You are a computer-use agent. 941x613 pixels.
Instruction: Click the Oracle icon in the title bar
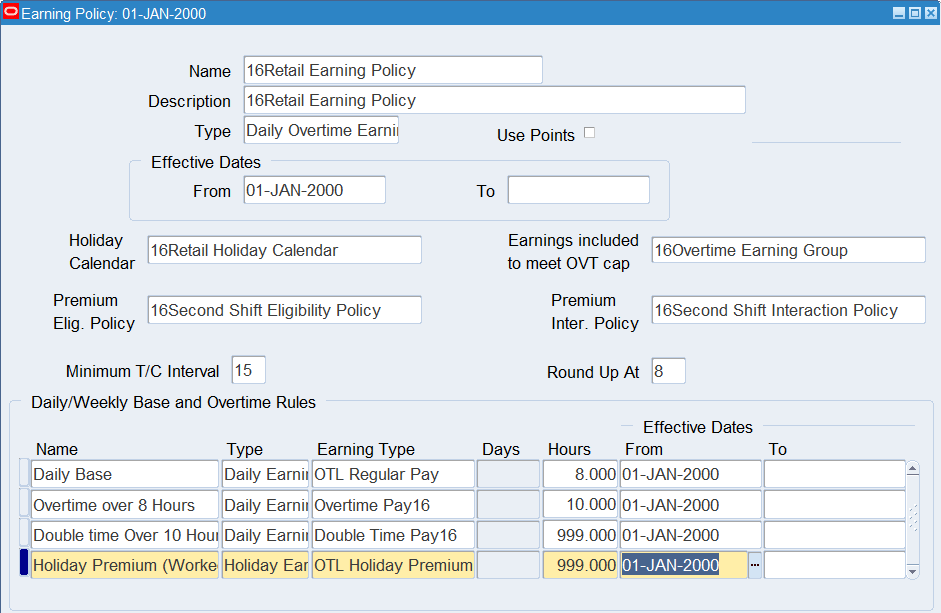(x=11, y=12)
